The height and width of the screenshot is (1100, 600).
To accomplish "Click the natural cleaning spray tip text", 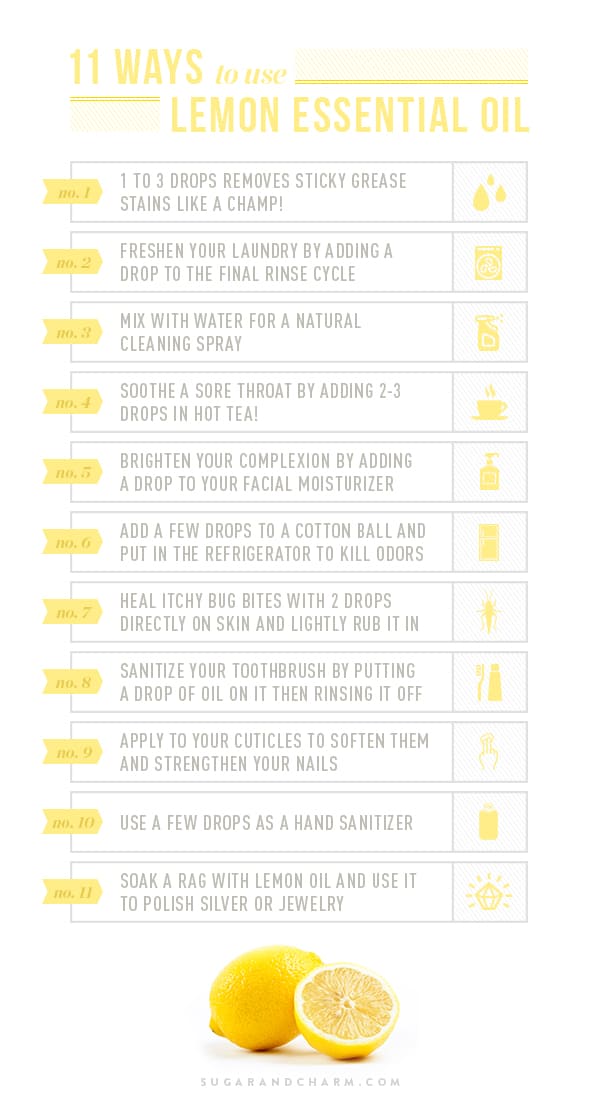I will click(241, 332).
